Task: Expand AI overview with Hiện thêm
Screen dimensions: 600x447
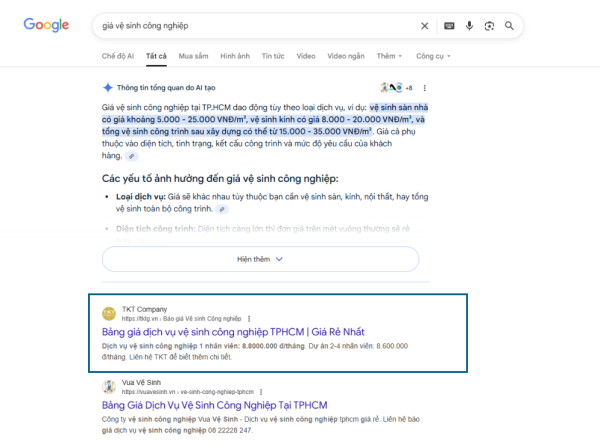Action: click(x=260, y=259)
